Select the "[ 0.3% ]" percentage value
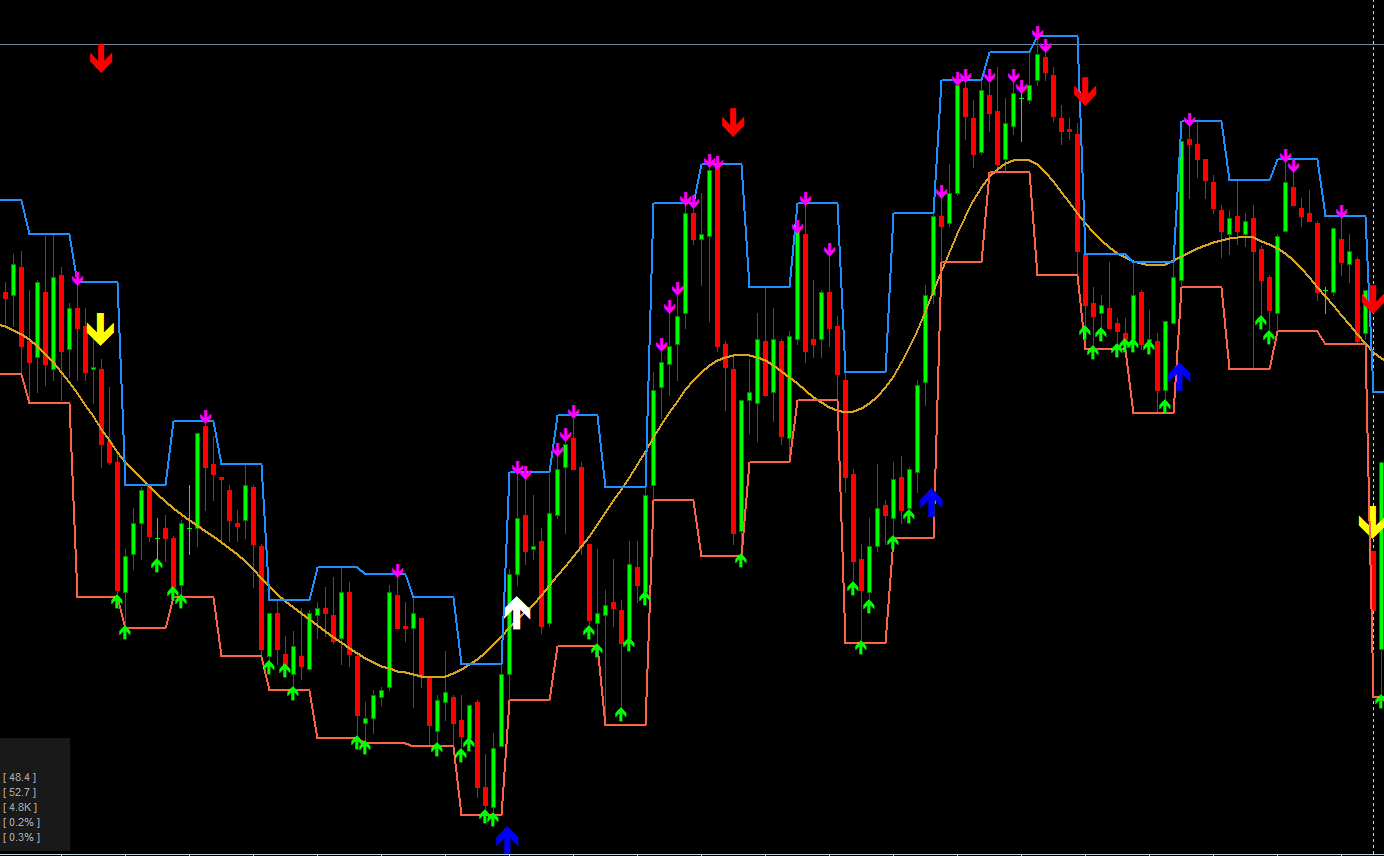Viewport: 1384px width, 856px height. [22, 837]
